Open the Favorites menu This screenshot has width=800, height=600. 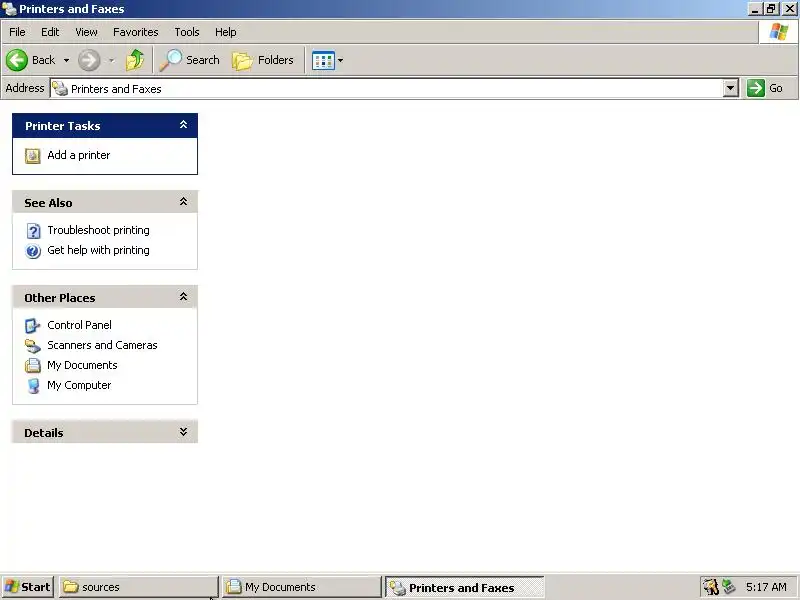tap(136, 32)
